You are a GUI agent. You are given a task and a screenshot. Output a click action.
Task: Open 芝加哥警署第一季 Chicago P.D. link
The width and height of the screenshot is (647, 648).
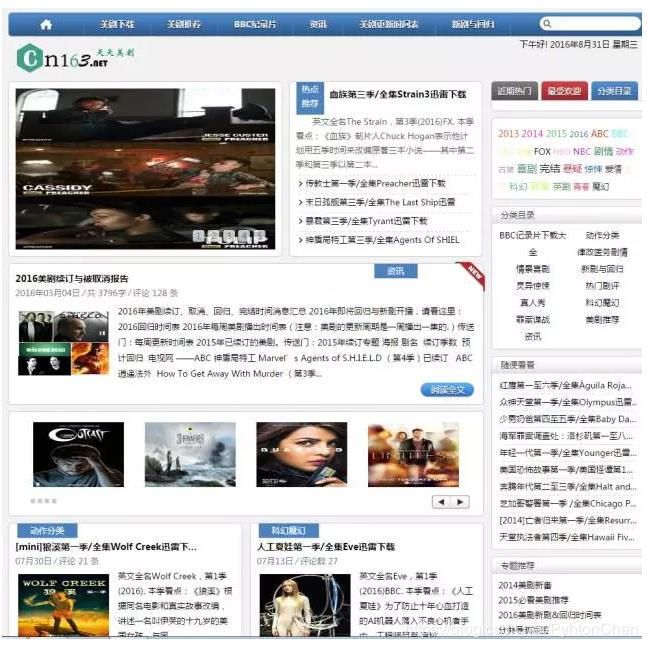pyautogui.click(x=568, y=504)
